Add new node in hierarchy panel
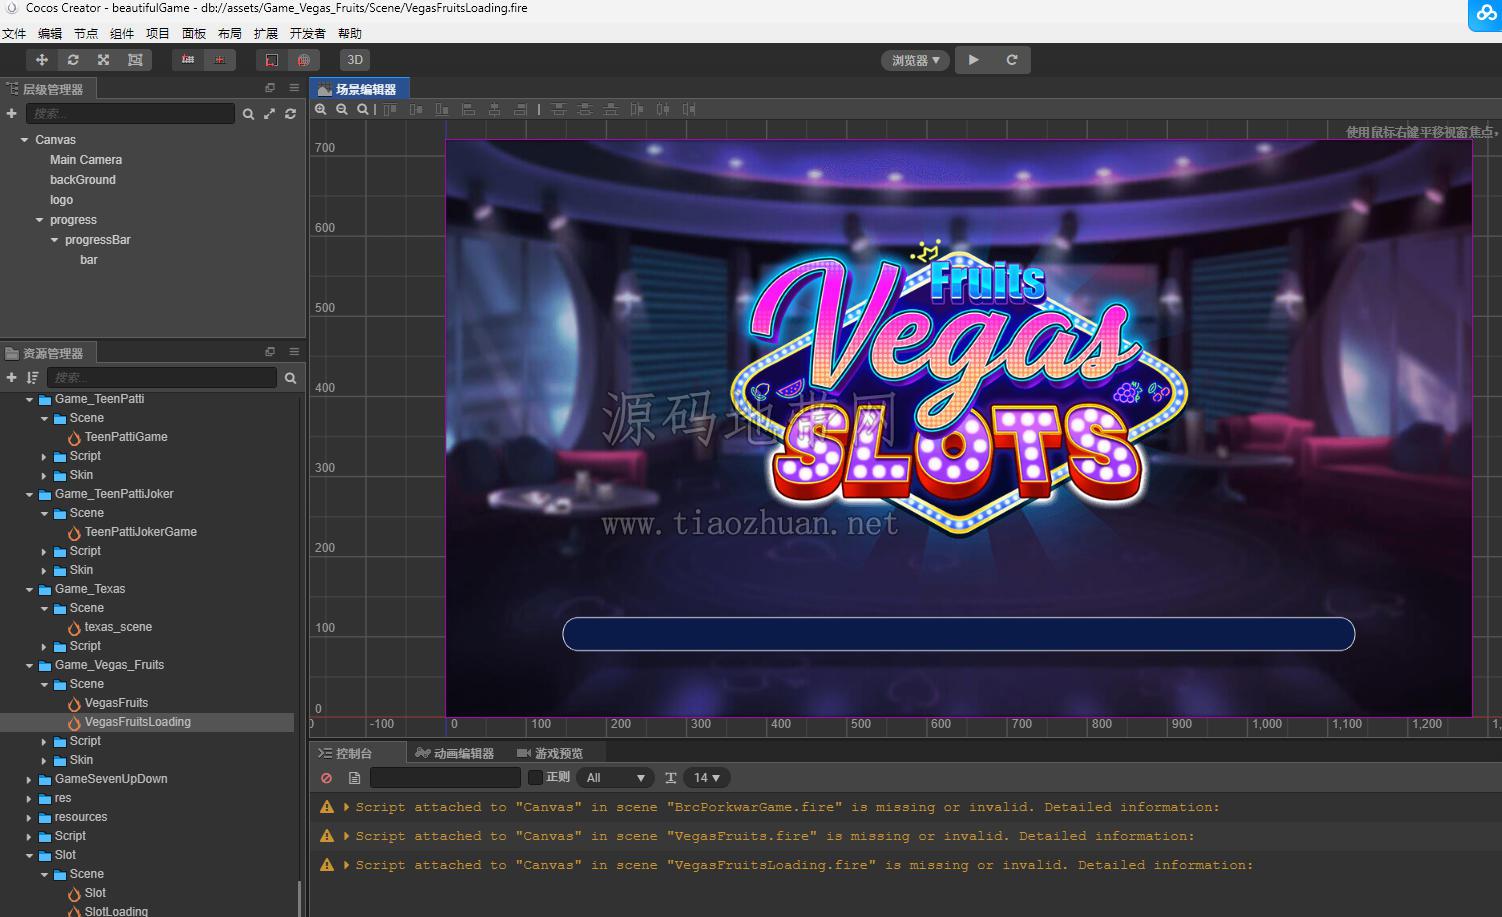1502x917 pixels. (x=11, y=114)
